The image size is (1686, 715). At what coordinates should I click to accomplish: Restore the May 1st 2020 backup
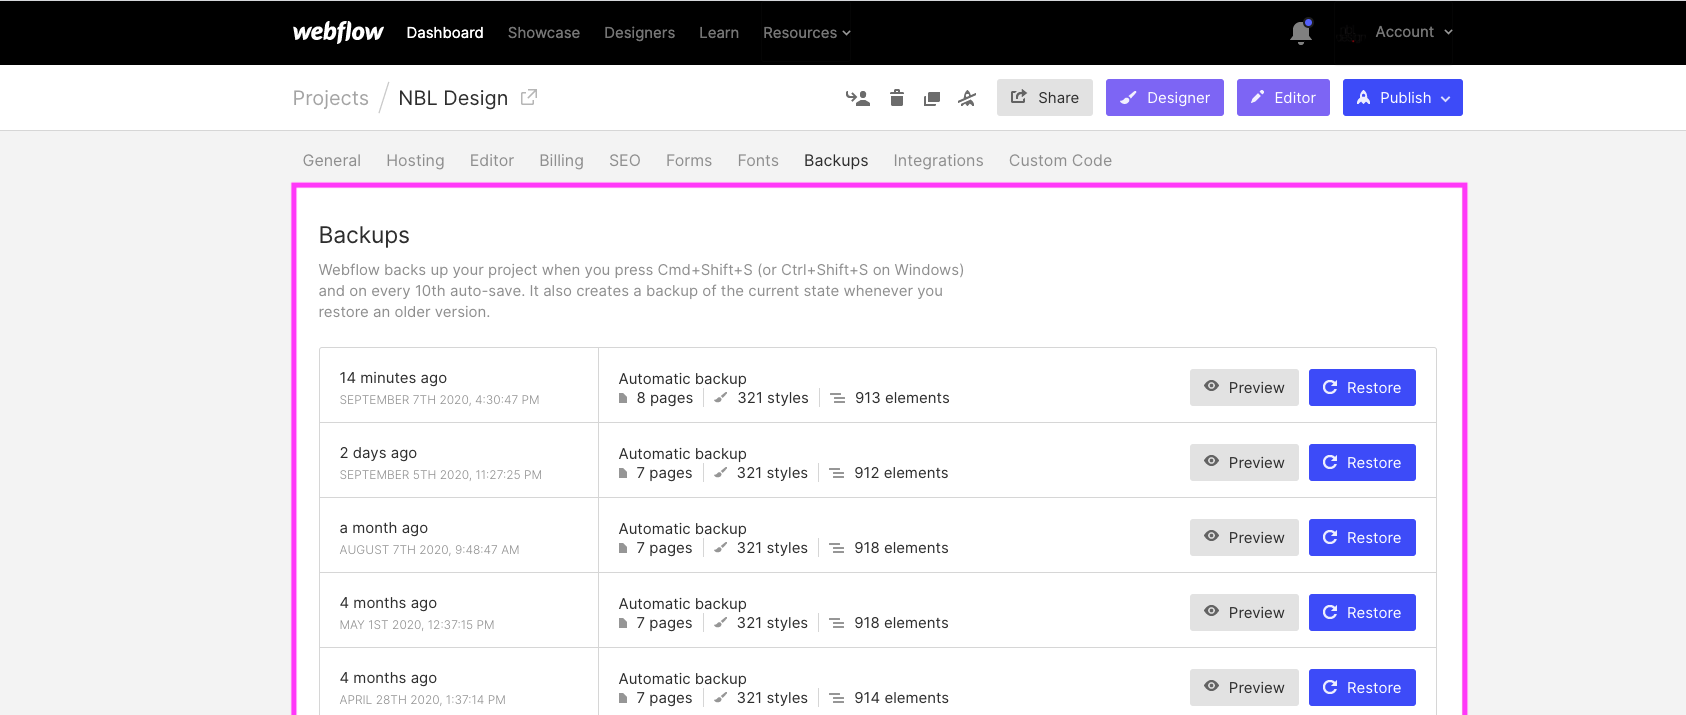click(x=1362, y=613)
